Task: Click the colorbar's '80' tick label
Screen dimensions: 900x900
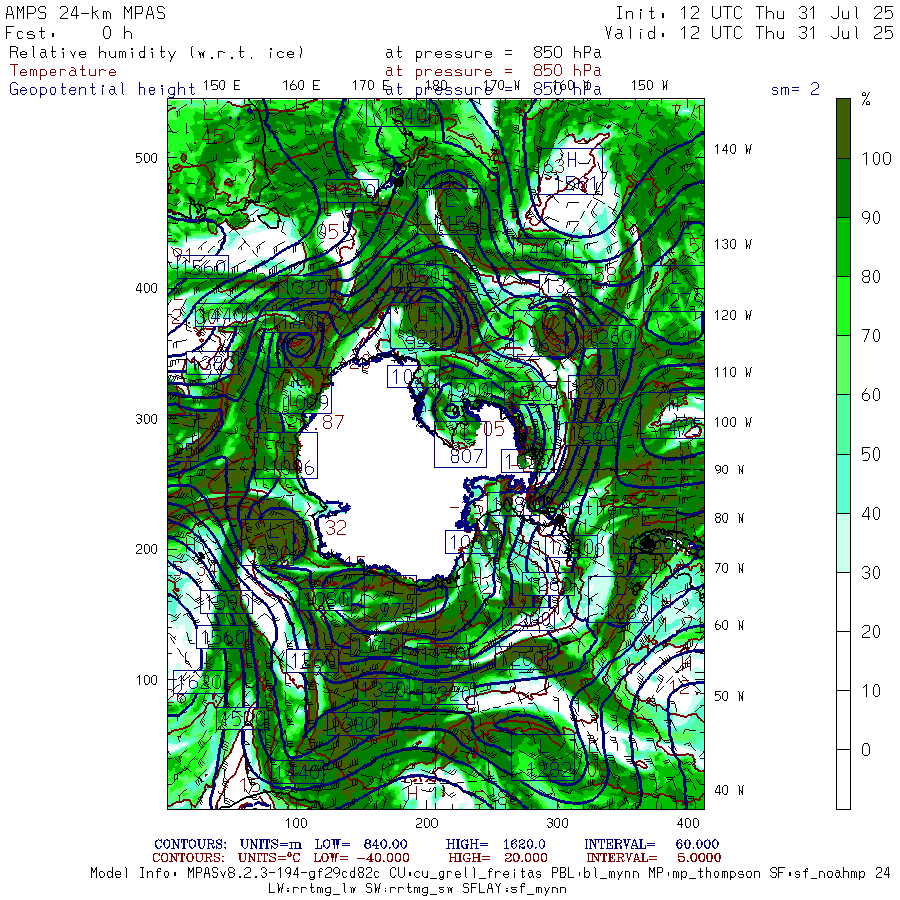Action: coord(871,277)
